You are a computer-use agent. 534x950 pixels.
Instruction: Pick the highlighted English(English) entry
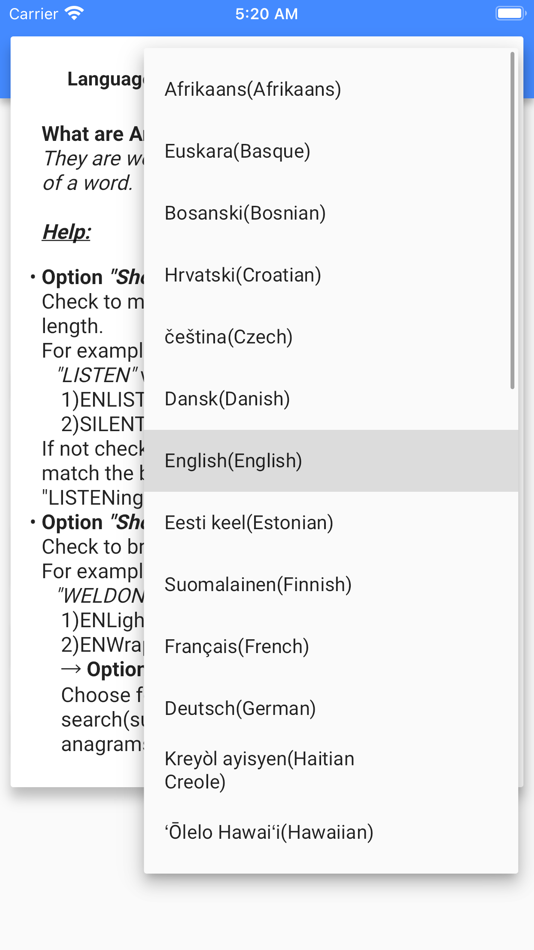tap(331, 460)
